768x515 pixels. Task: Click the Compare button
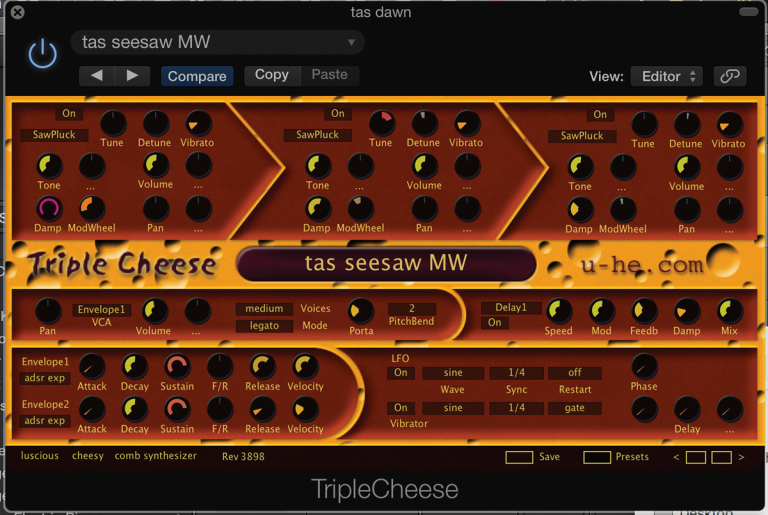197,76
